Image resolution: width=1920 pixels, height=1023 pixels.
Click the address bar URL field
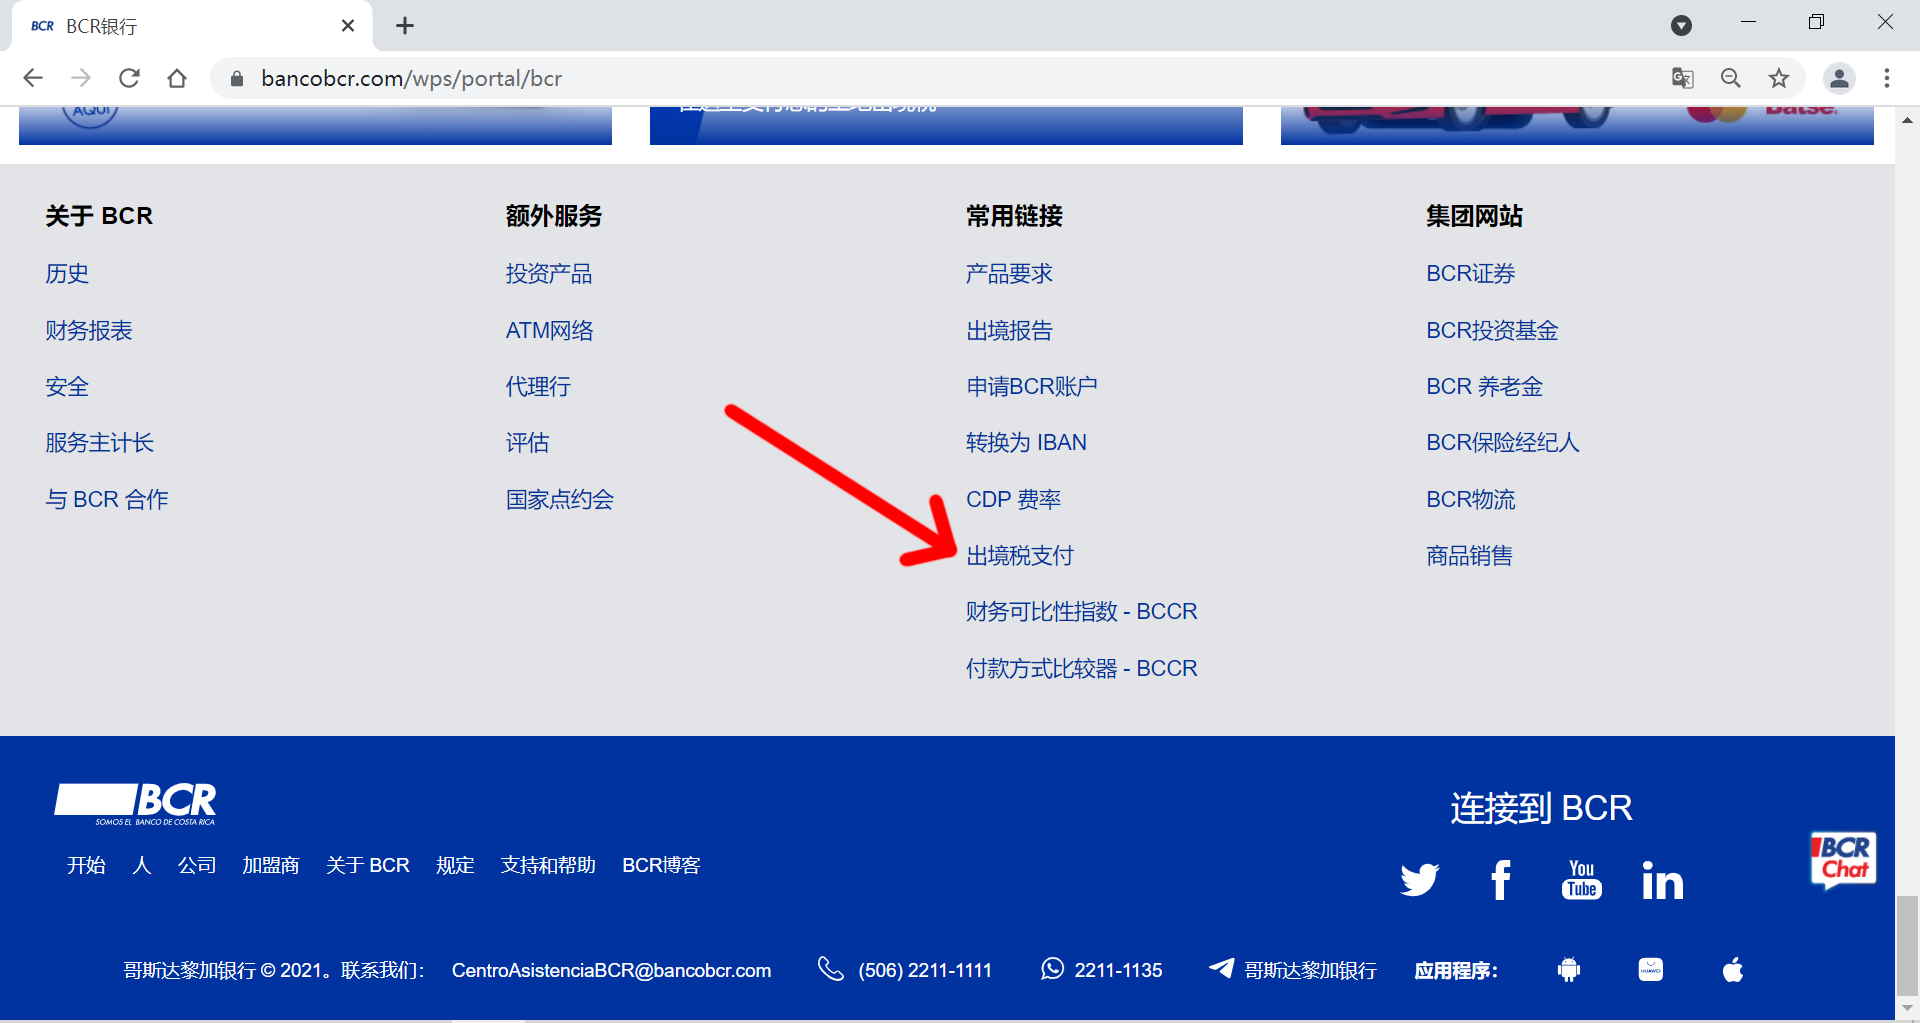[900, 78]
